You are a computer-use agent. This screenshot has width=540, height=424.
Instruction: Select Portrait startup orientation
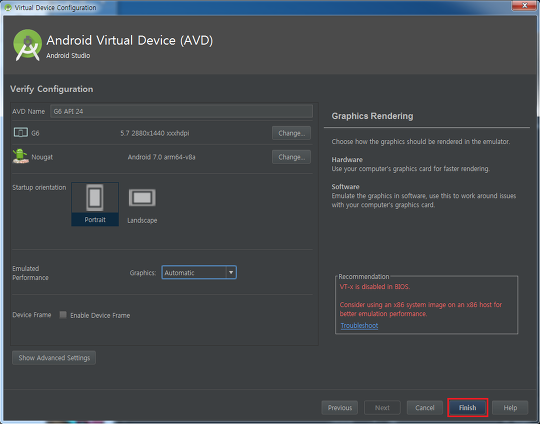pos(95,204)
